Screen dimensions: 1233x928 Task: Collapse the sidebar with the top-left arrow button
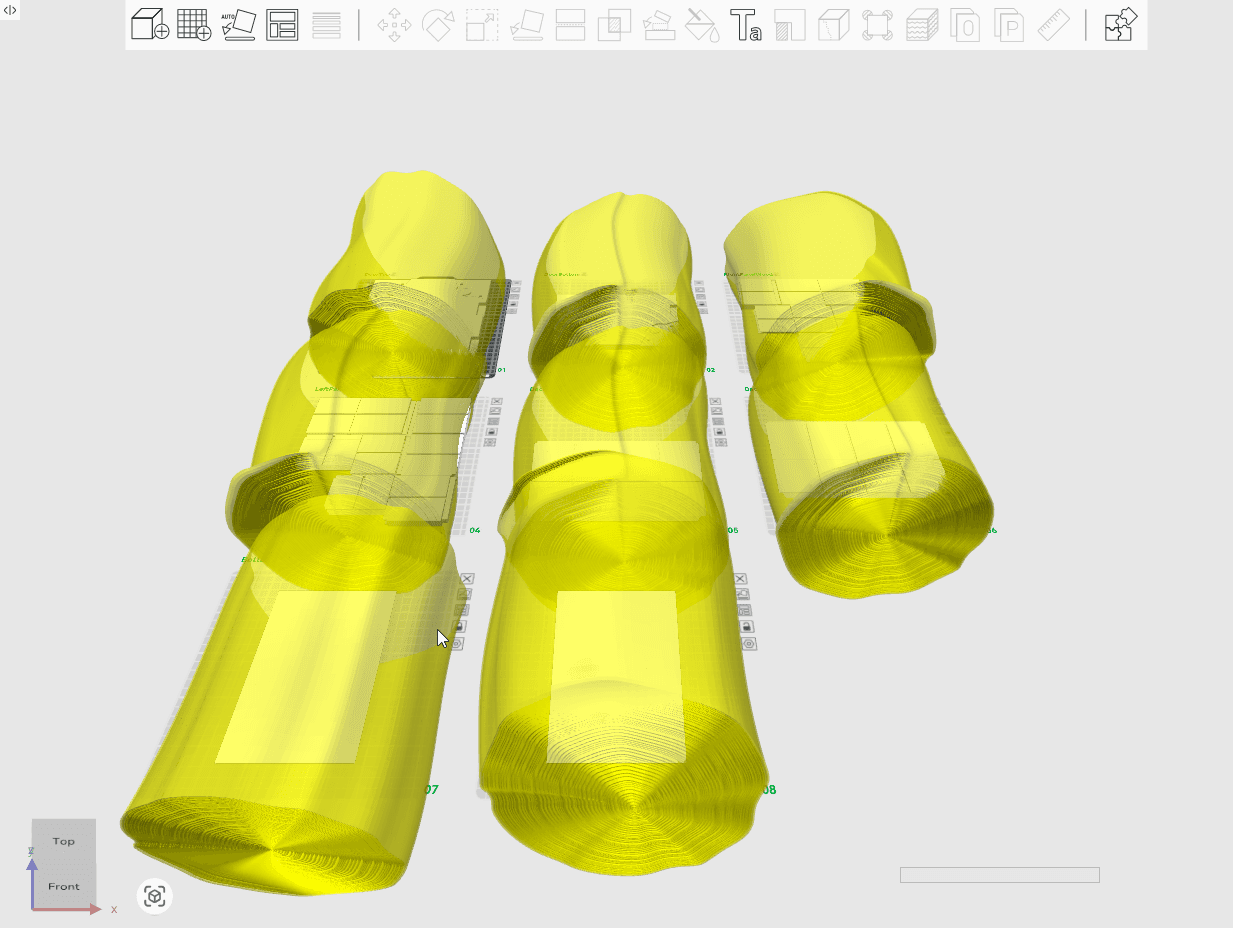10,10
